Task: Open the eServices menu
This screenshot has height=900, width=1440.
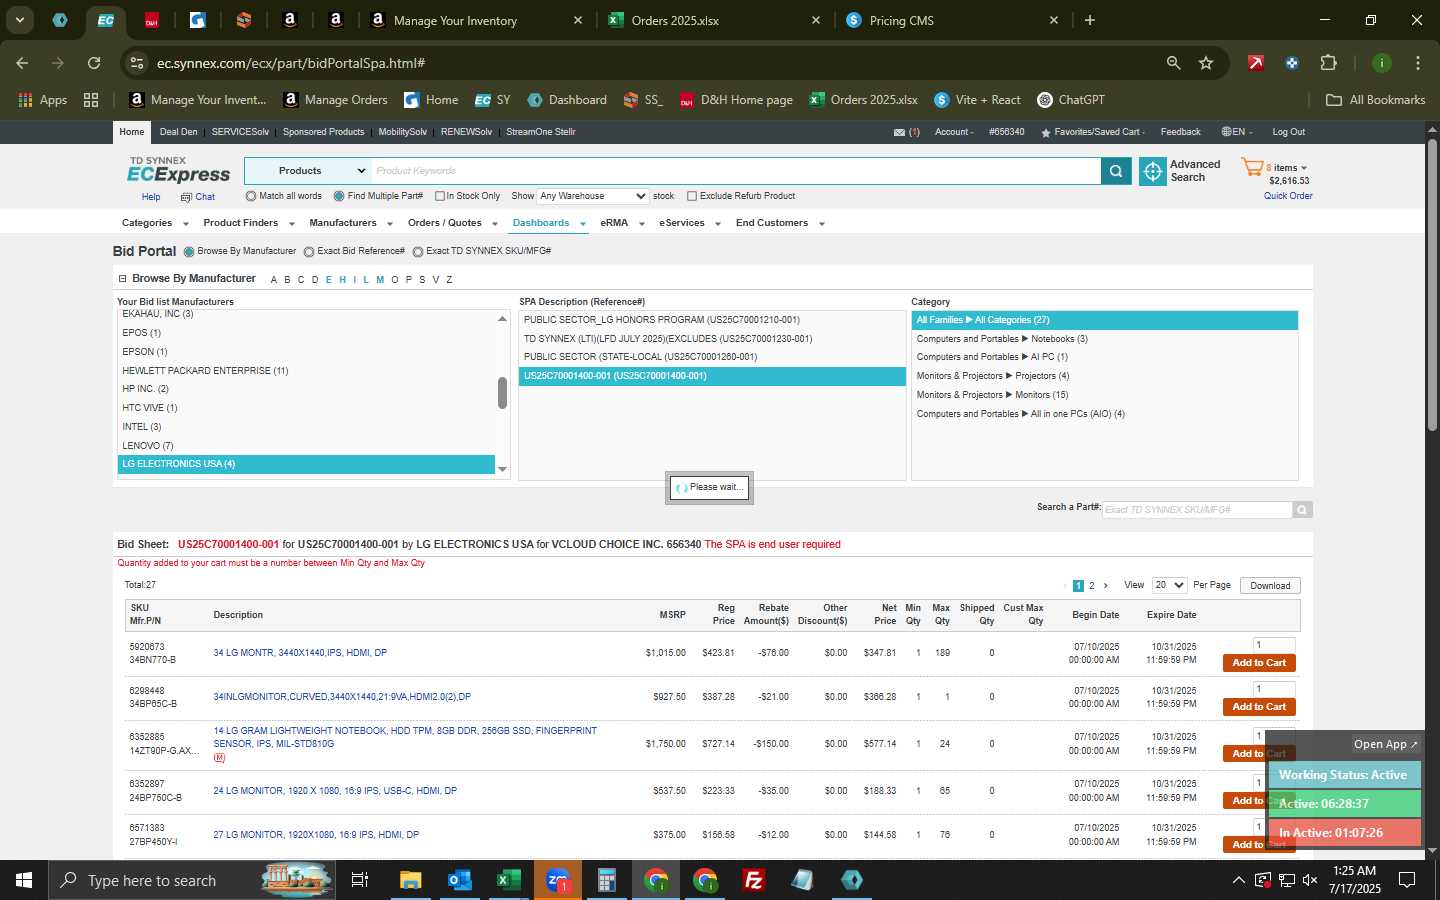Action: 690,223
